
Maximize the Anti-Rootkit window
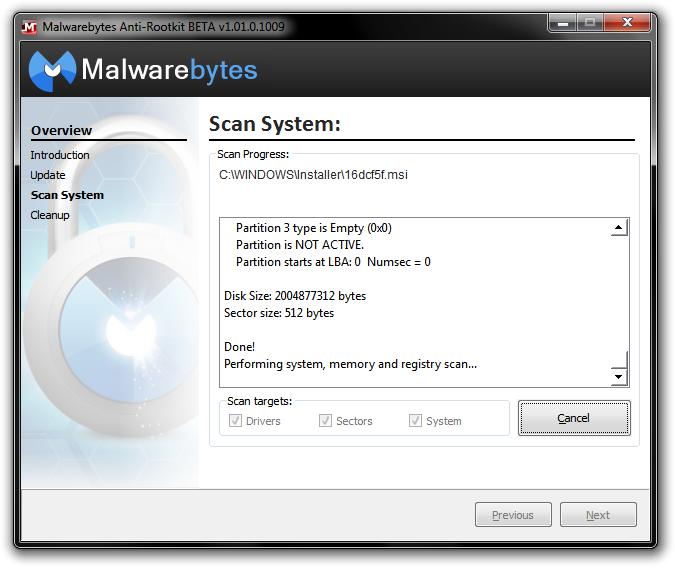(590, 23)
